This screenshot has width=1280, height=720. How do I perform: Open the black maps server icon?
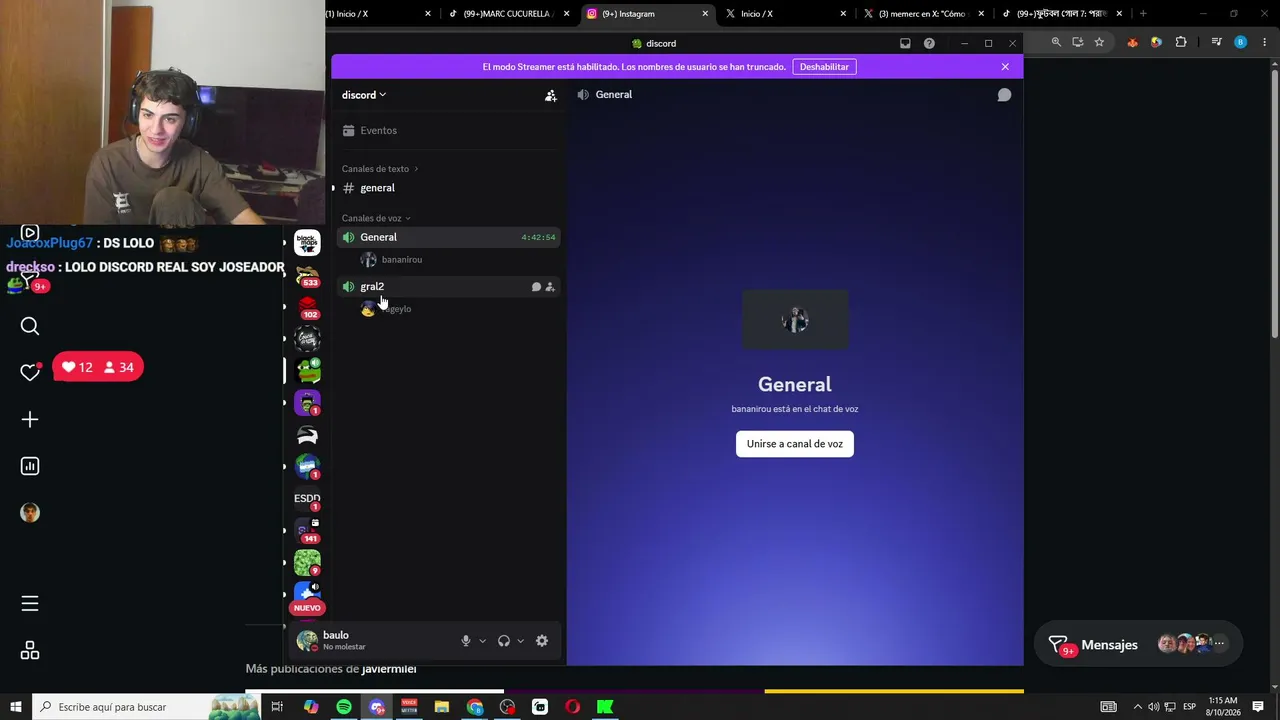307,243
